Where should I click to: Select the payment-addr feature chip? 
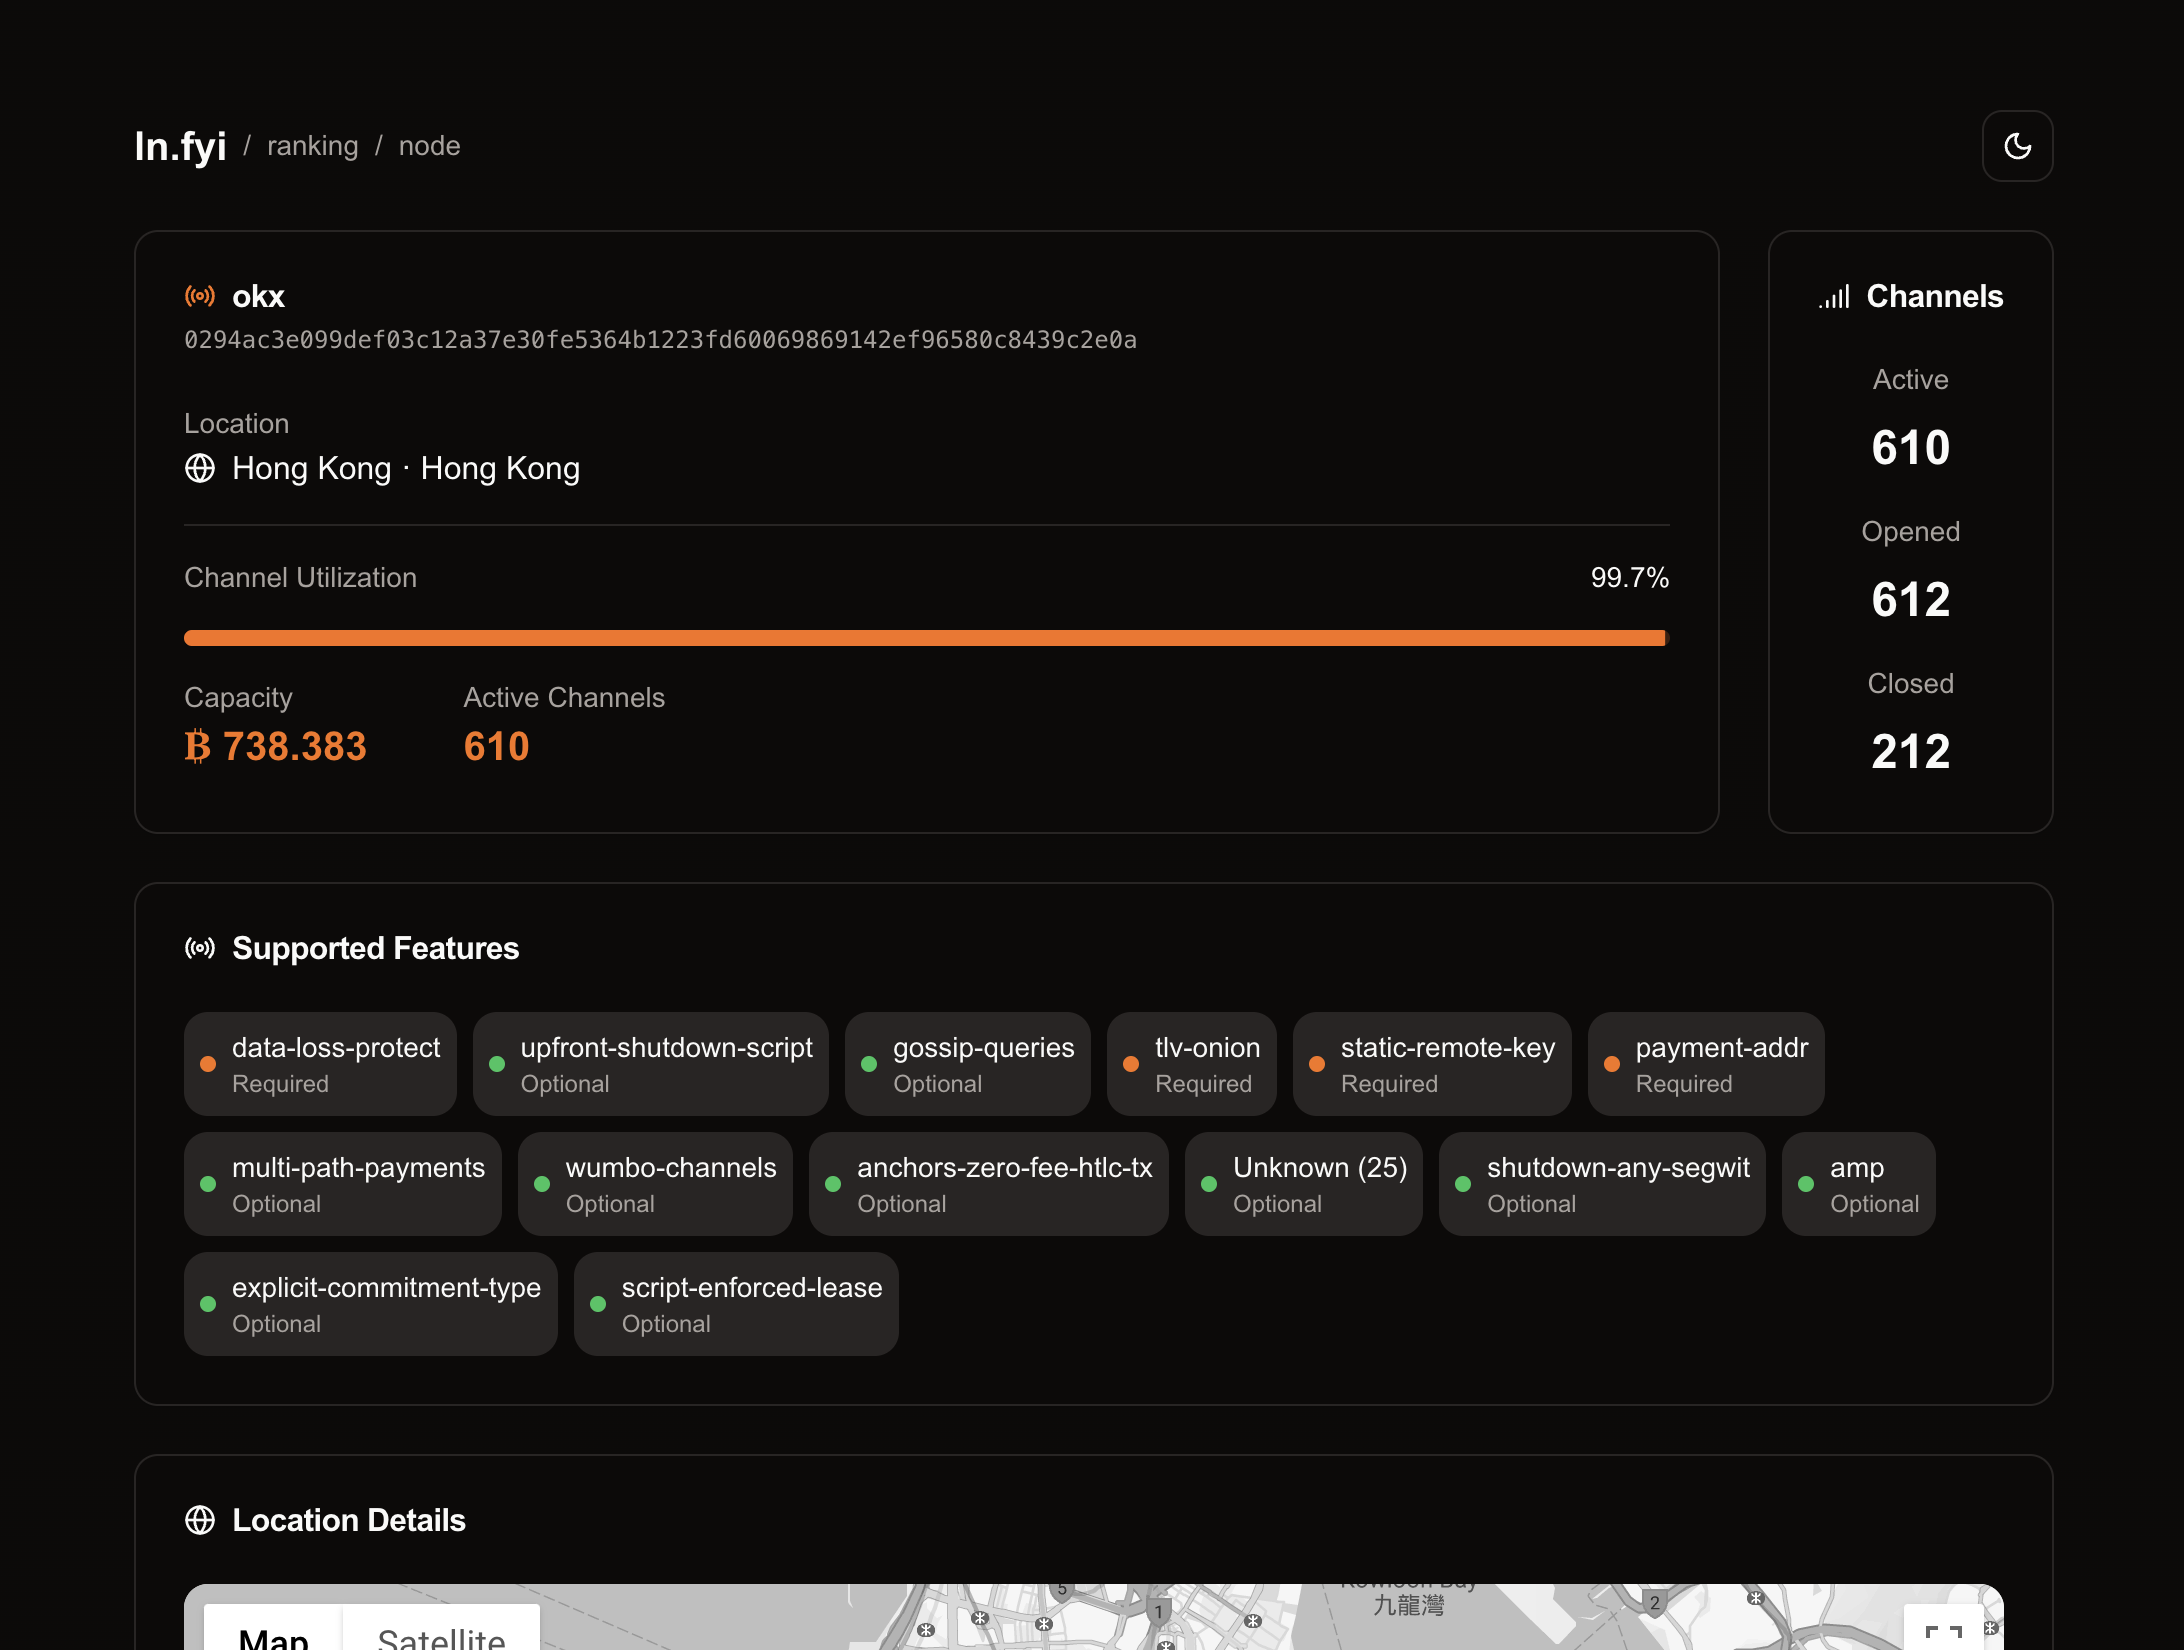(x=1706, y=1064)
